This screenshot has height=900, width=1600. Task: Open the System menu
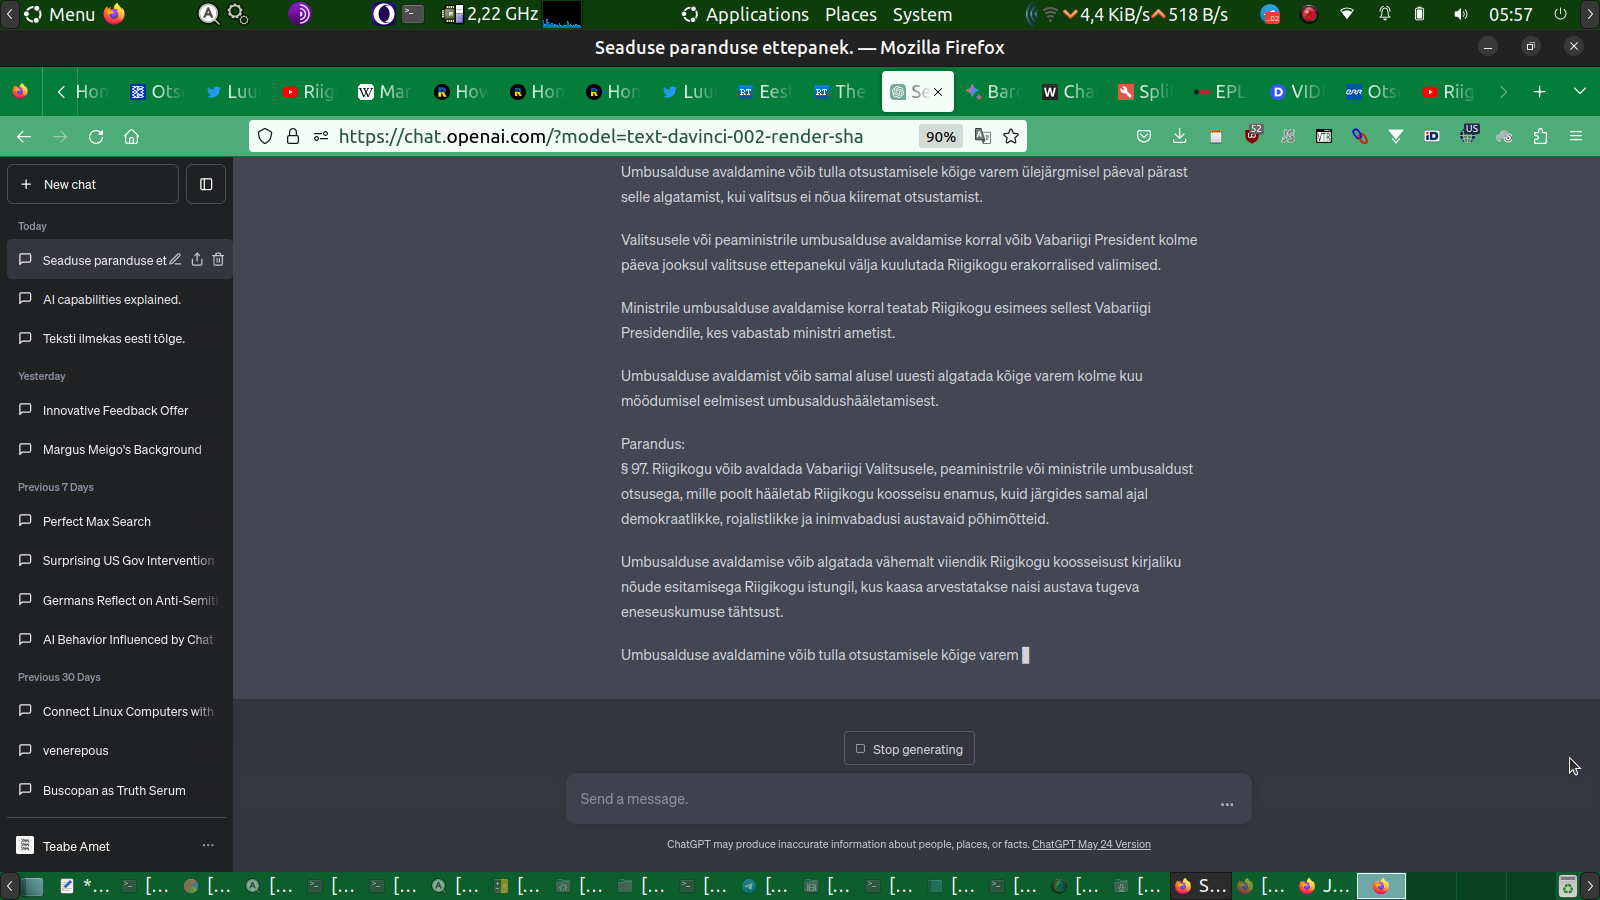point(922,14)
